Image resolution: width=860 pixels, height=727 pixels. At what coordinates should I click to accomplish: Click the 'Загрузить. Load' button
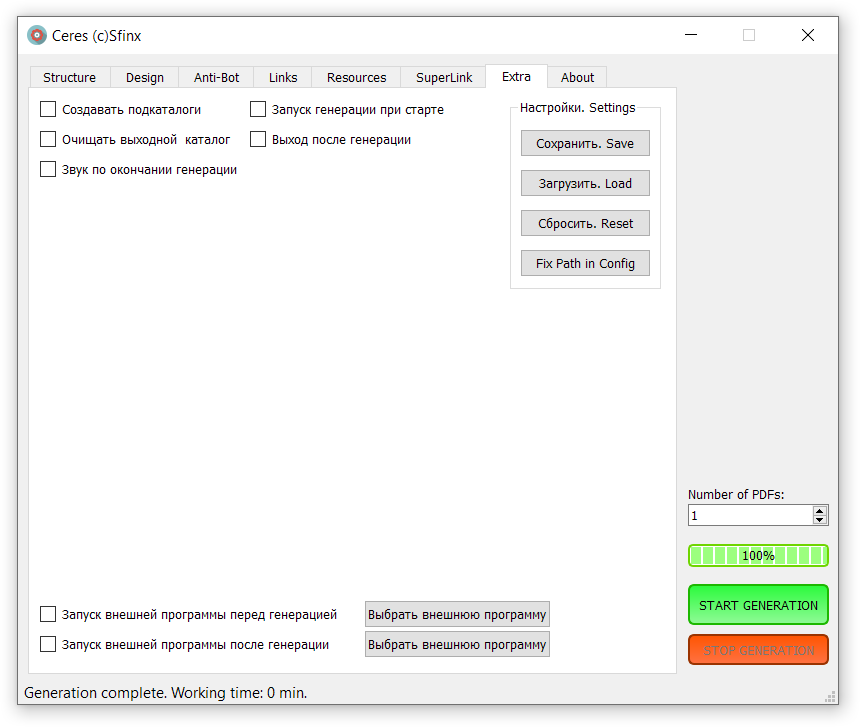click(x=585, y=183)
